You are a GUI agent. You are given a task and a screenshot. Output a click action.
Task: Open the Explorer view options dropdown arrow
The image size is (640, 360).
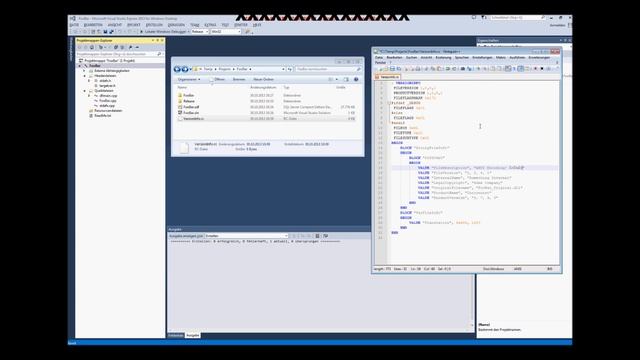(337, 79)
